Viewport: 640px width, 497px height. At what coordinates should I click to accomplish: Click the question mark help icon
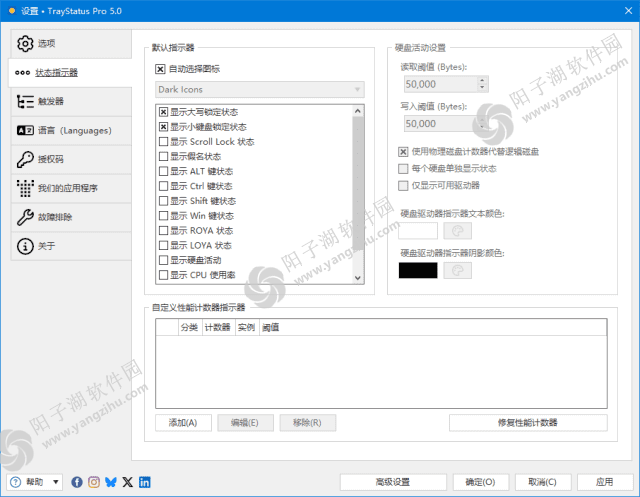[x=15, y=482]
